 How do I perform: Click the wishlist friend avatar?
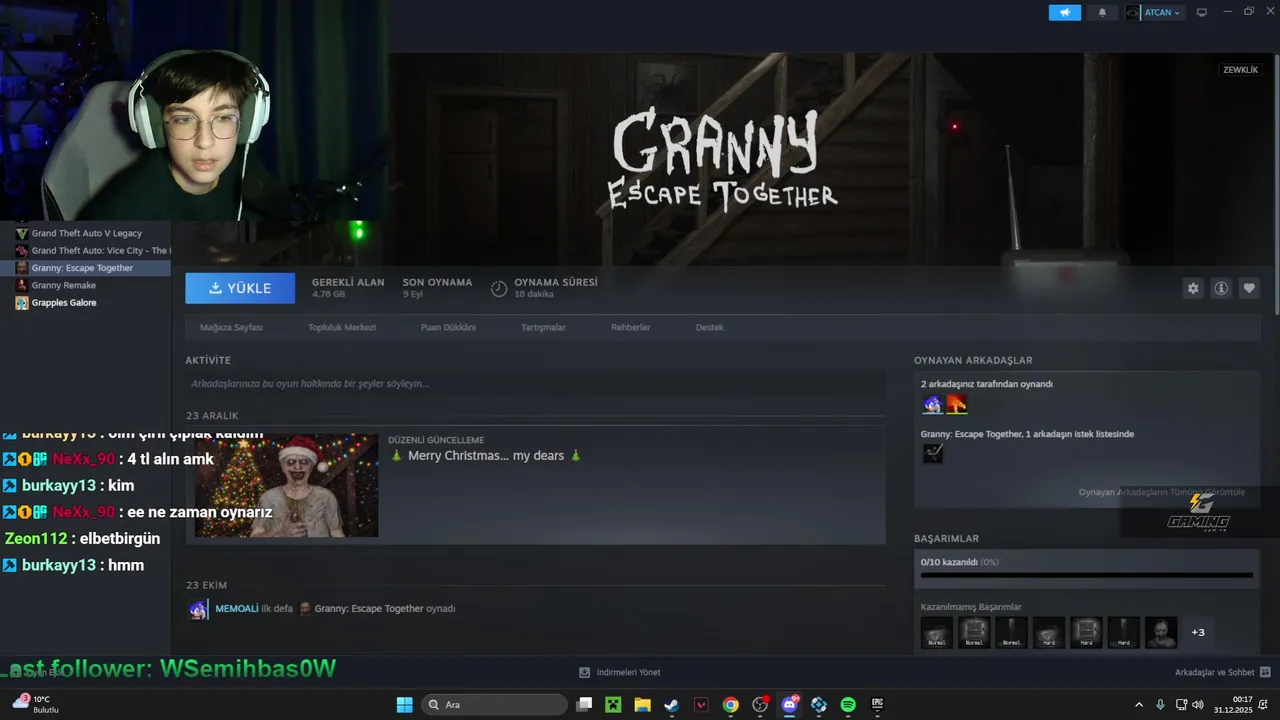[932, 453]
